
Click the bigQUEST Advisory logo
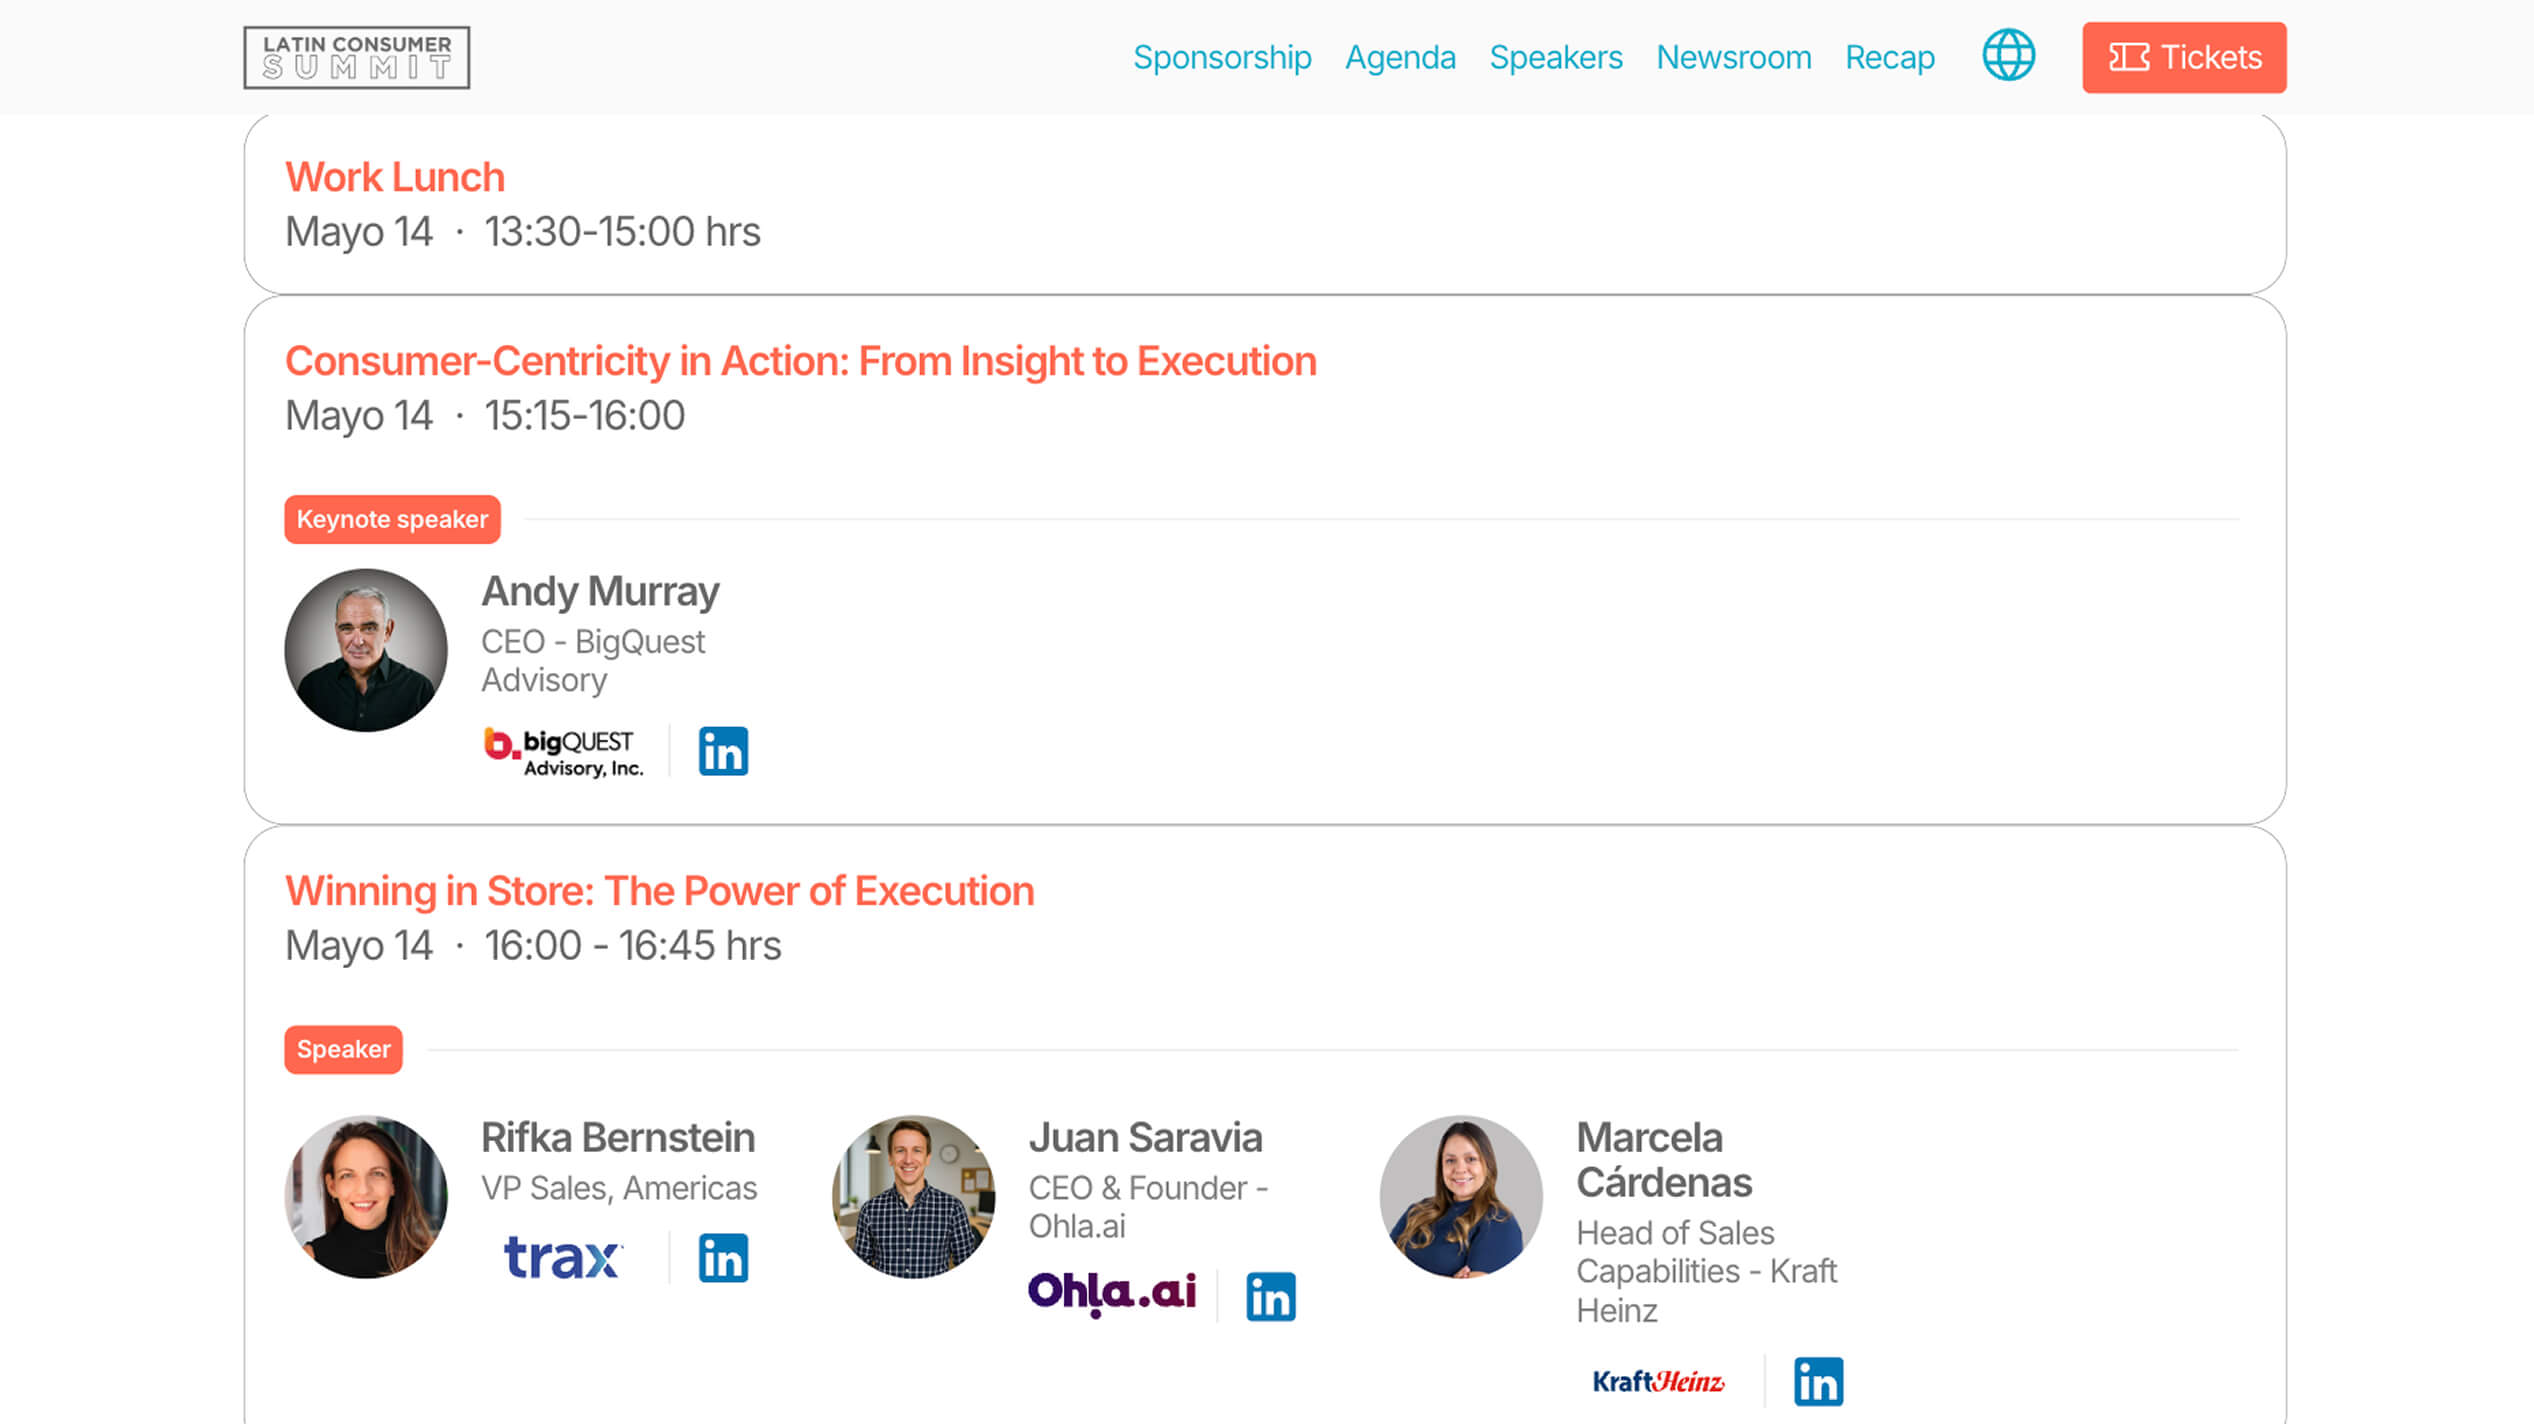563,752
